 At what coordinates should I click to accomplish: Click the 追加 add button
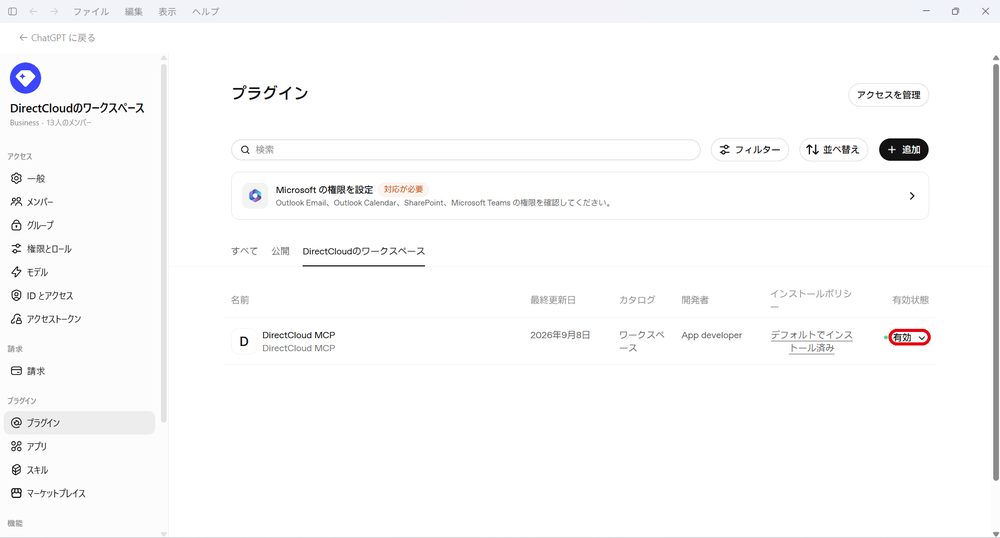[904, 150]
